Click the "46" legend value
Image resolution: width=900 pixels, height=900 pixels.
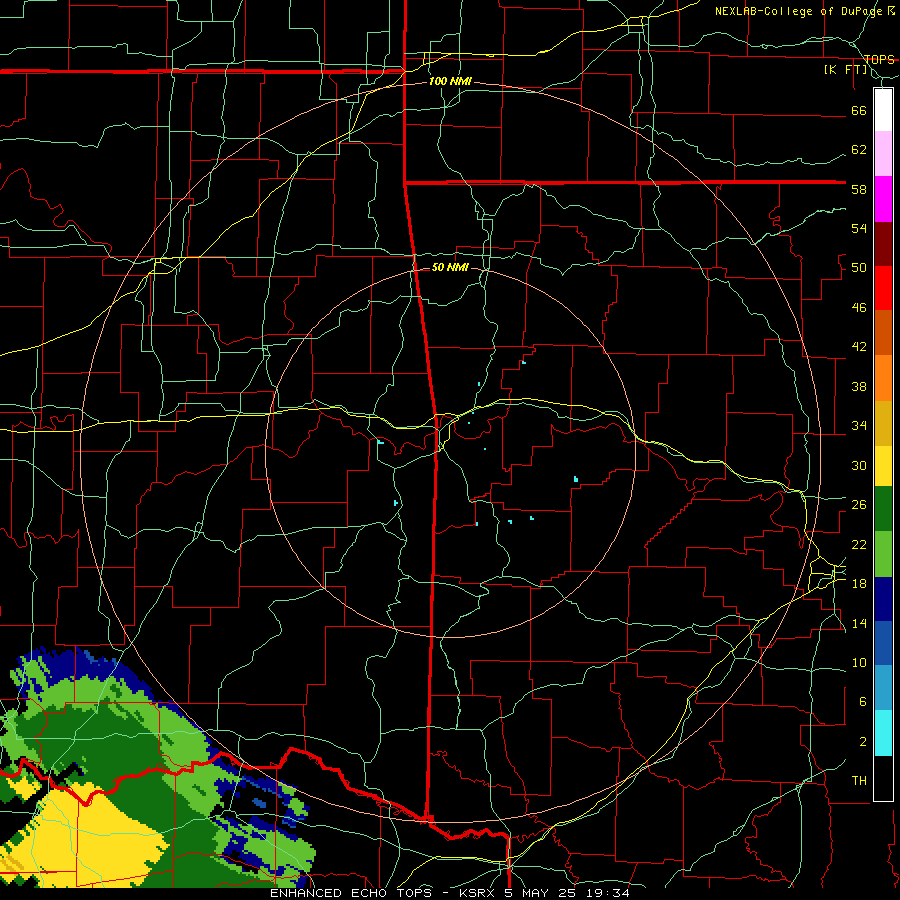click(x=859, y=308)
